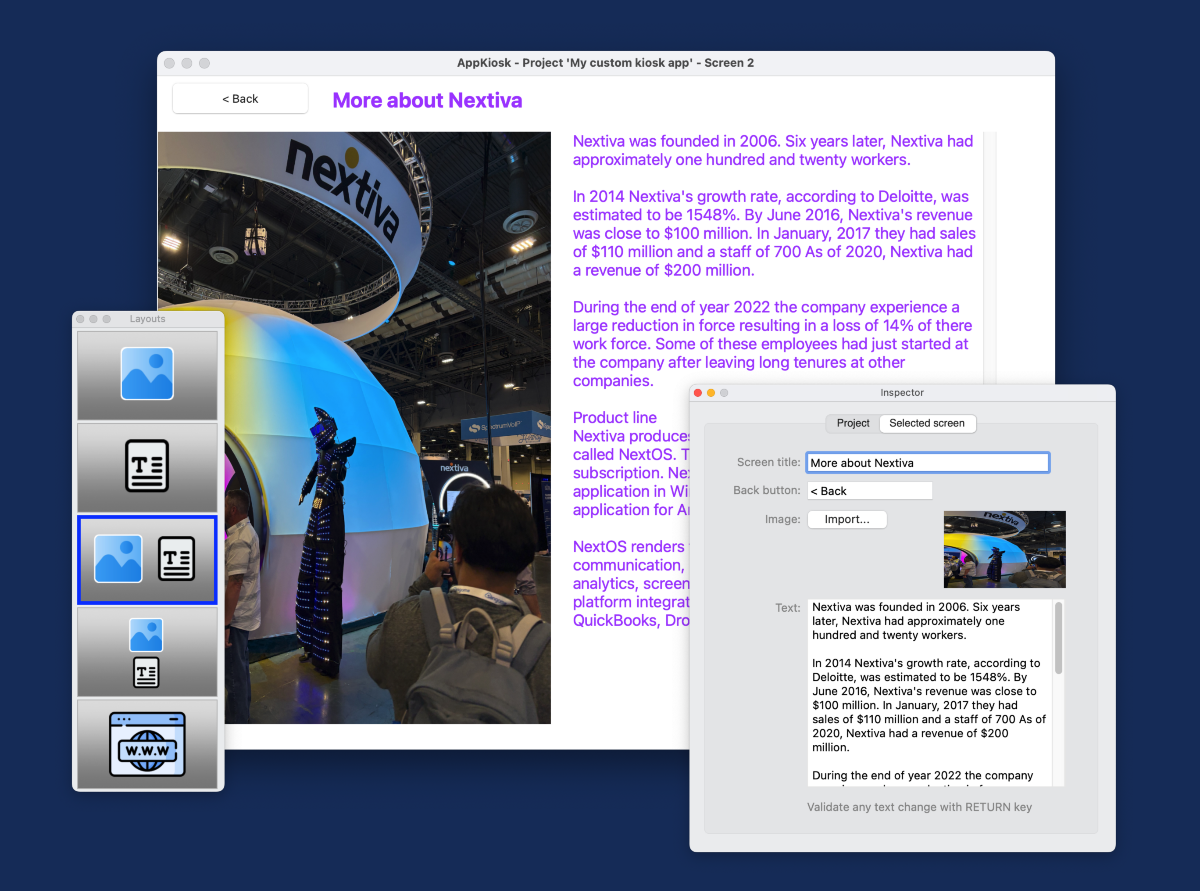Click the Import... image button
Image resolution: width=1200 pixels, height=891 pixels.
(x=847, y=519)
